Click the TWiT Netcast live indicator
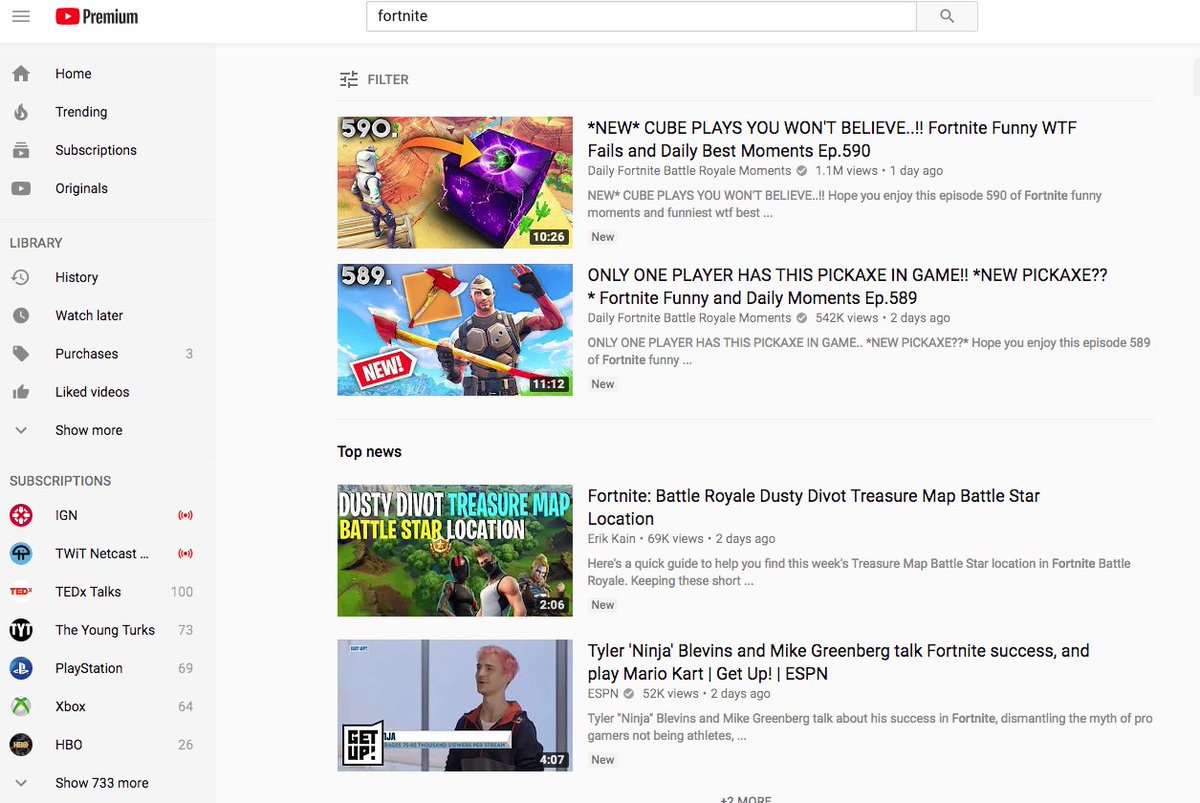This screenshot has height=803, width=1200. 185,553
